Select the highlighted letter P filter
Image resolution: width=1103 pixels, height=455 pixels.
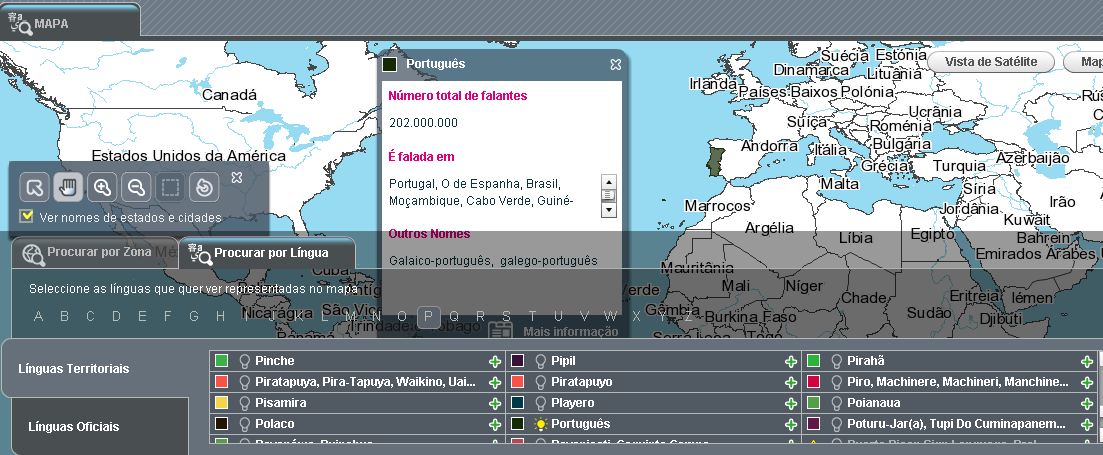point(428,317)
